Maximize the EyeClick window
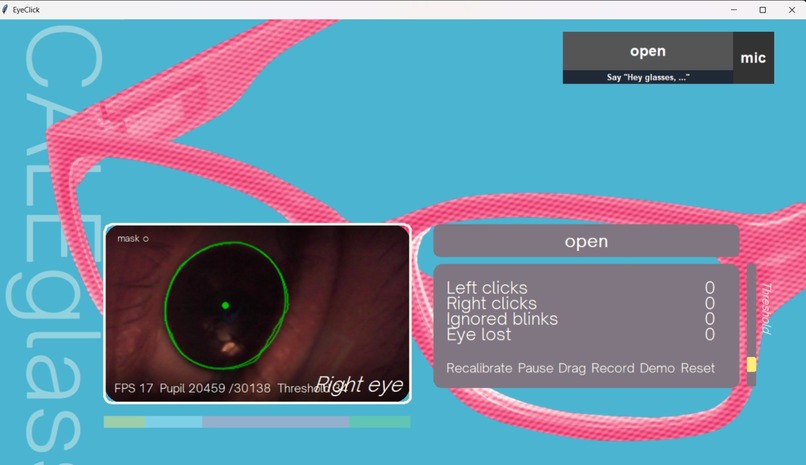Viewport: 806px width, 465px height. 763,10
